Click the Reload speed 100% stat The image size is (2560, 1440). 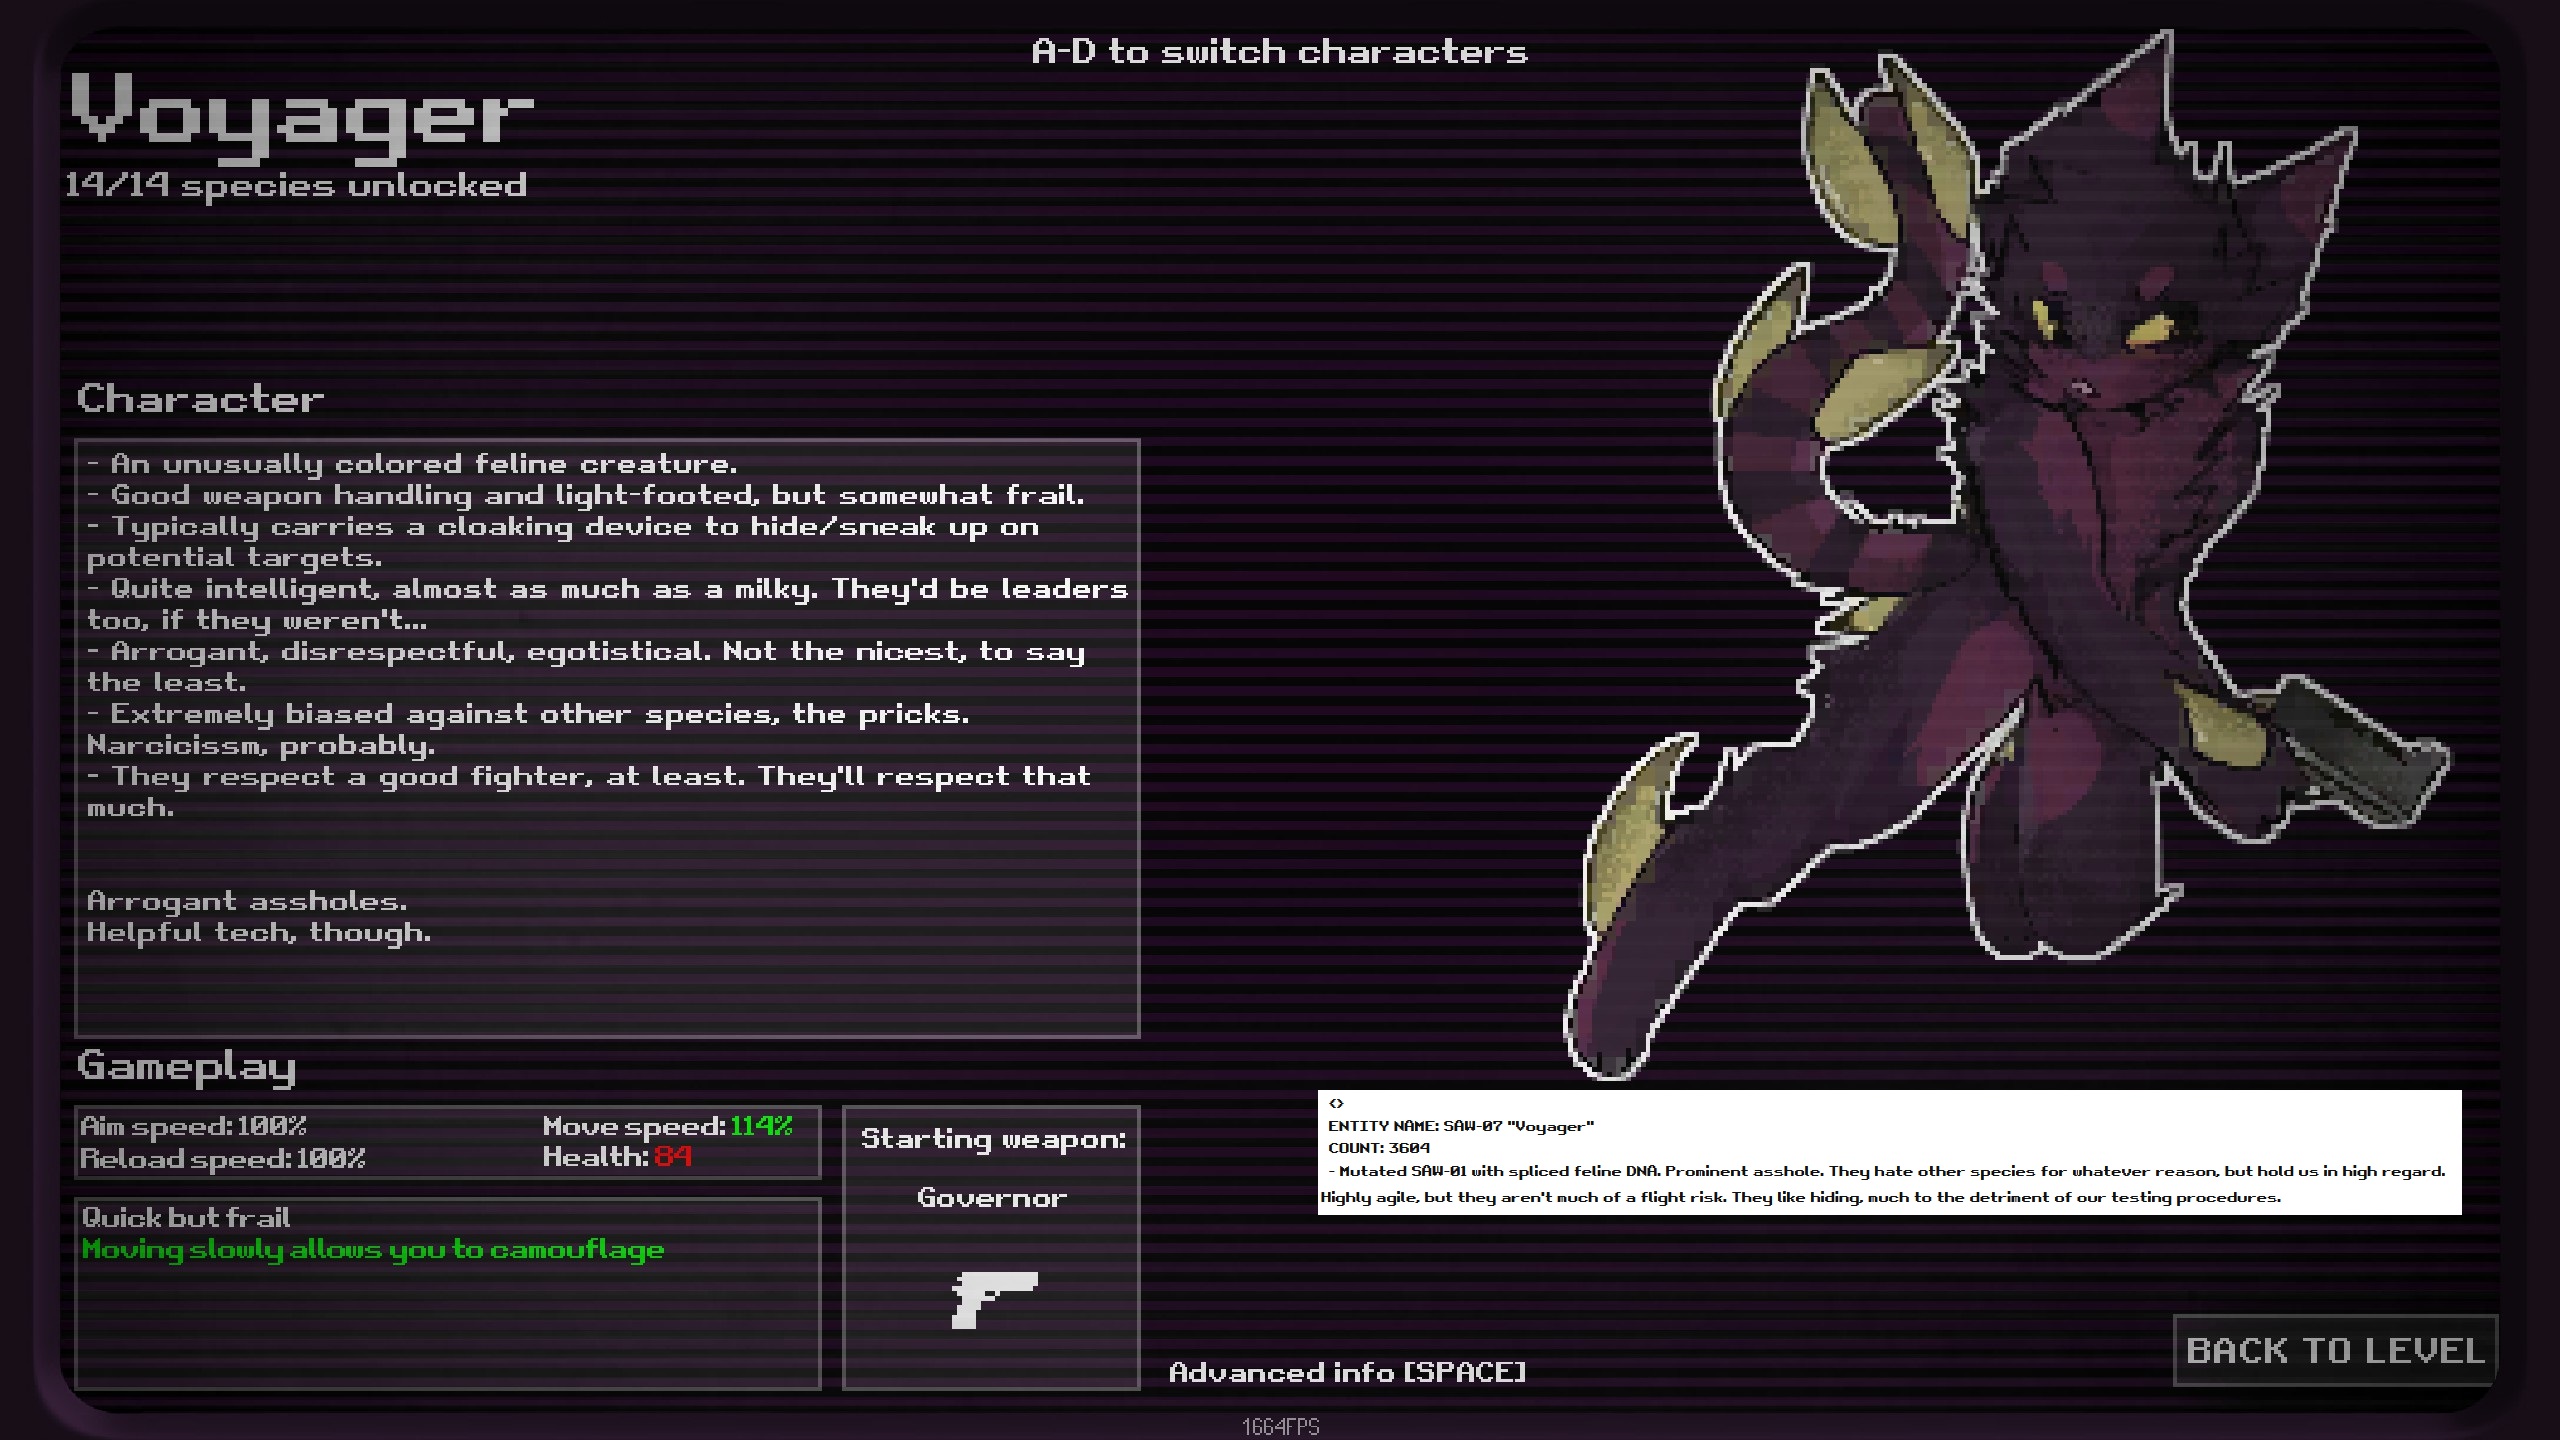[222, 1158]
